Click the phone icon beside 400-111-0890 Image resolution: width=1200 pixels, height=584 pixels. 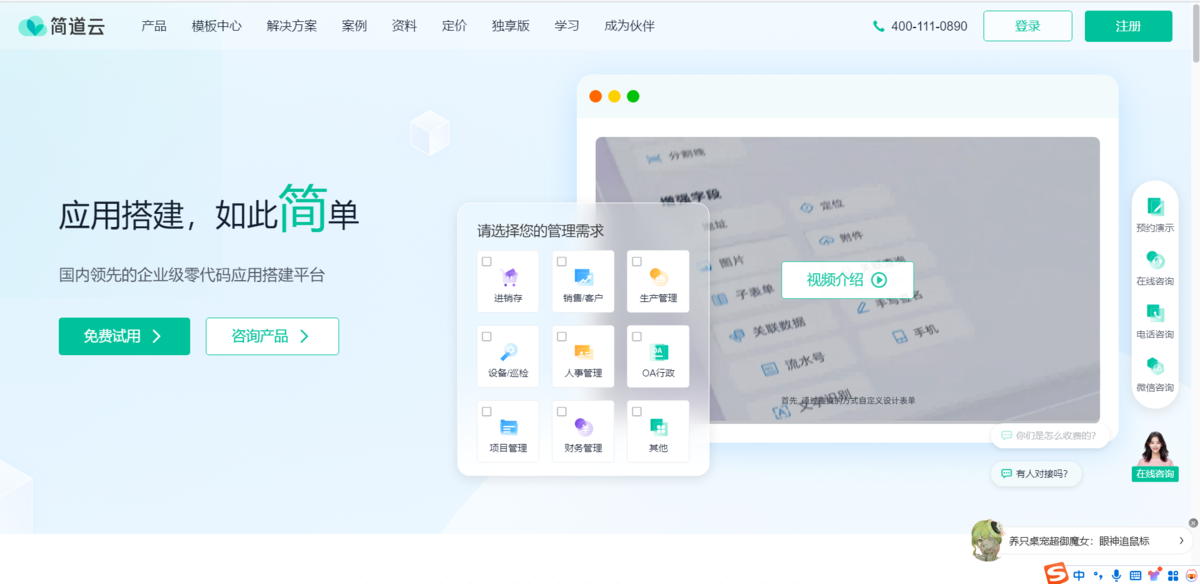coord(878,26)
